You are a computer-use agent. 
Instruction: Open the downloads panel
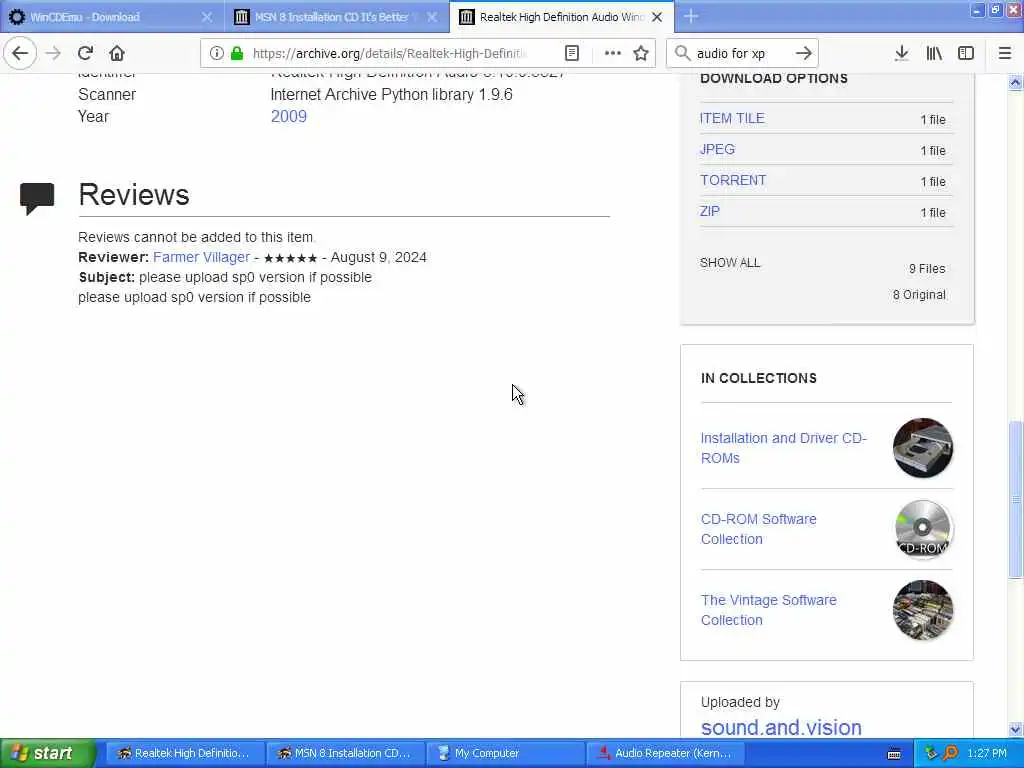point(902,53)
